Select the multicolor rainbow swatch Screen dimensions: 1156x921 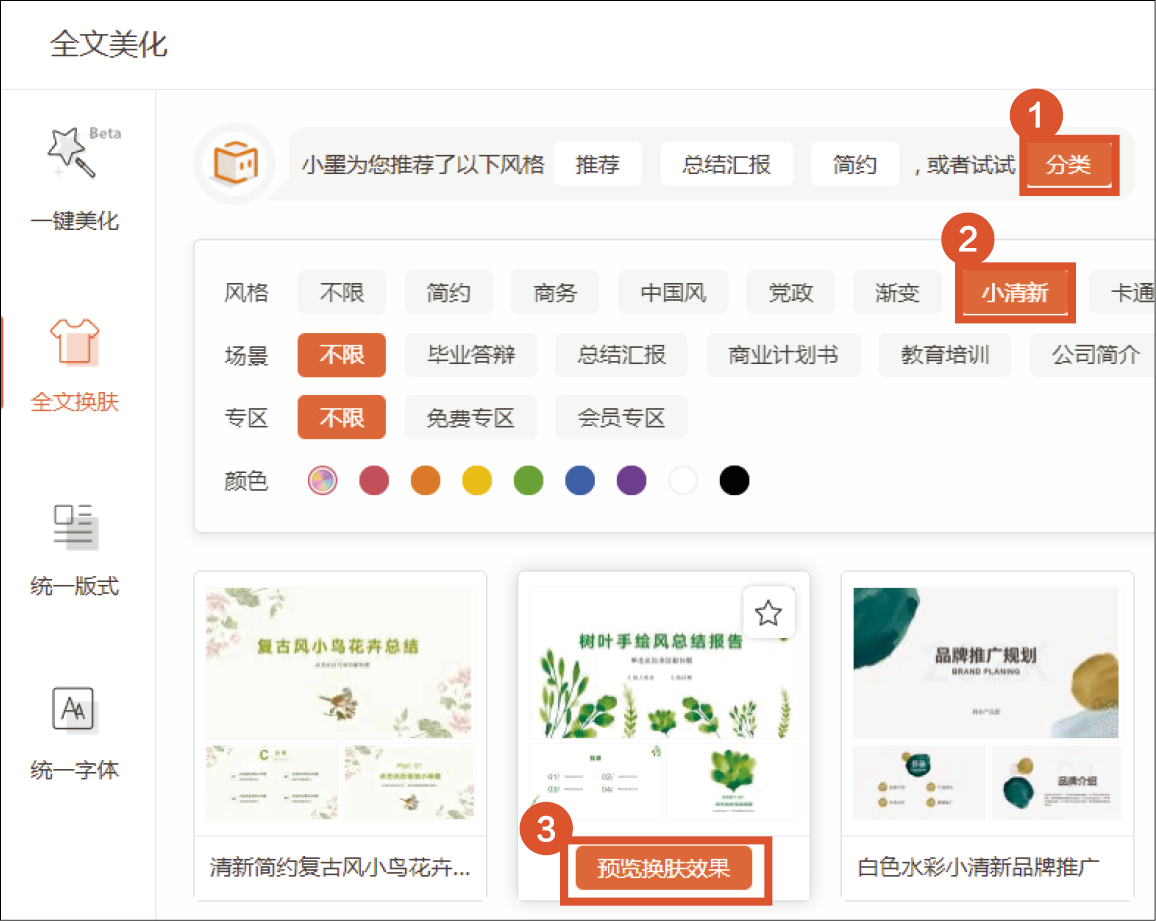322,481
